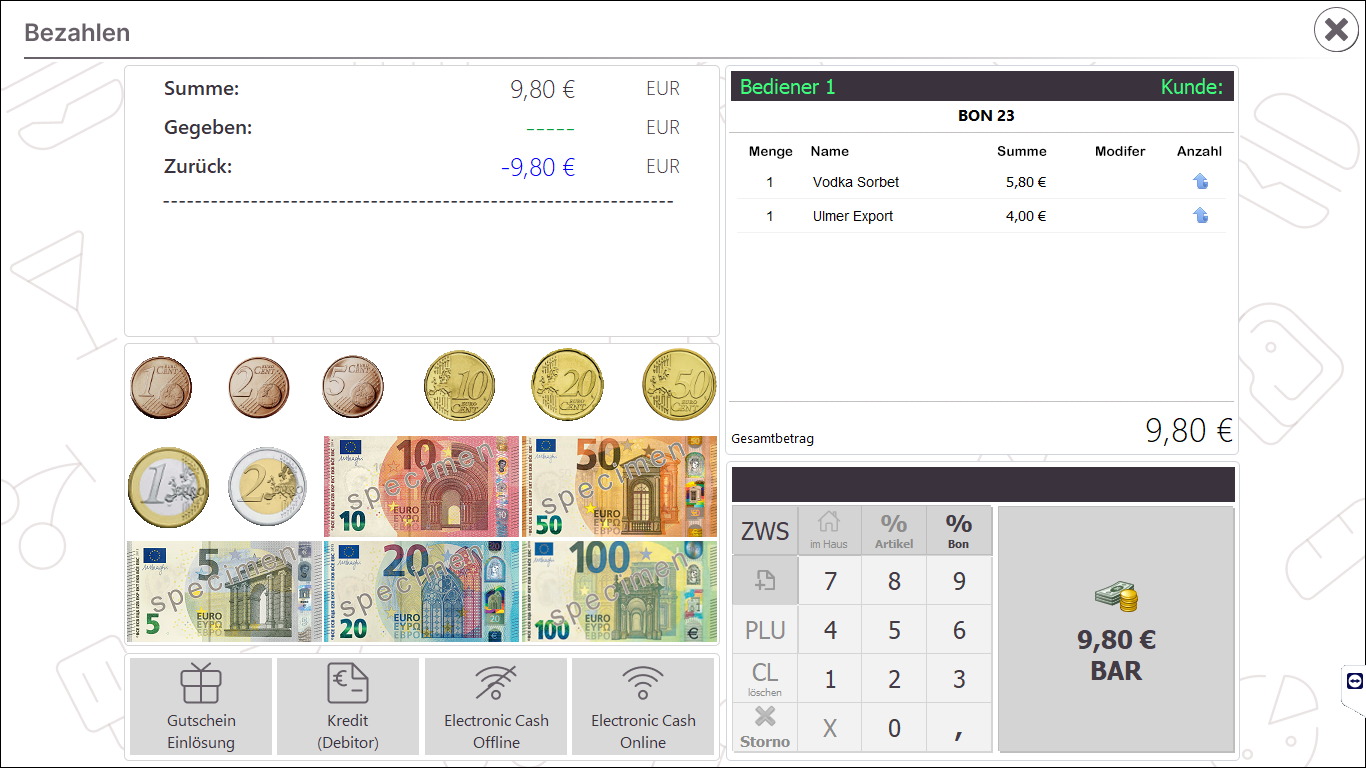
Task: Pay 9,80 € in BAR
Action: coord(1116,629)
